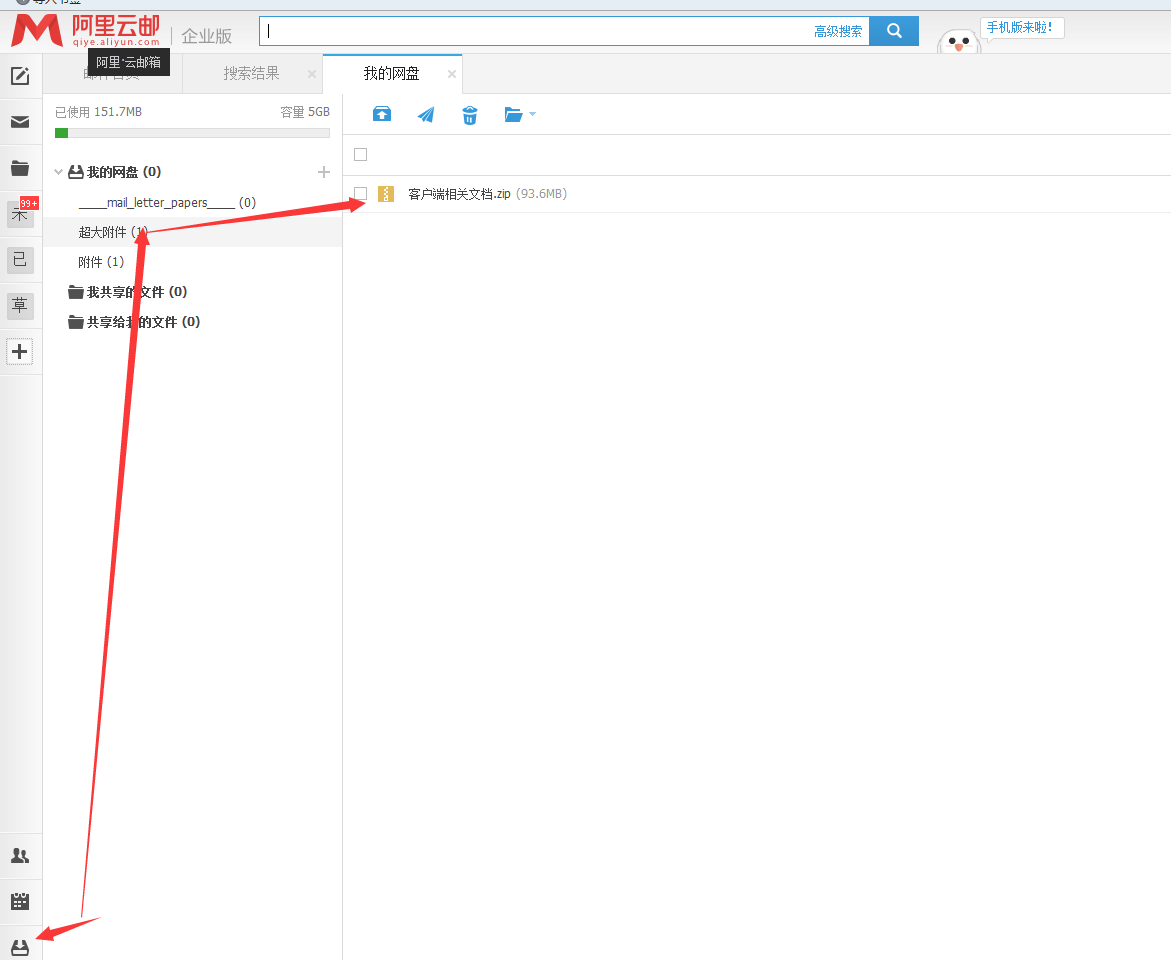Open the contacts icon in sidebar
The width and height of the screenshot is (1171, 960).
click(20, 855)
